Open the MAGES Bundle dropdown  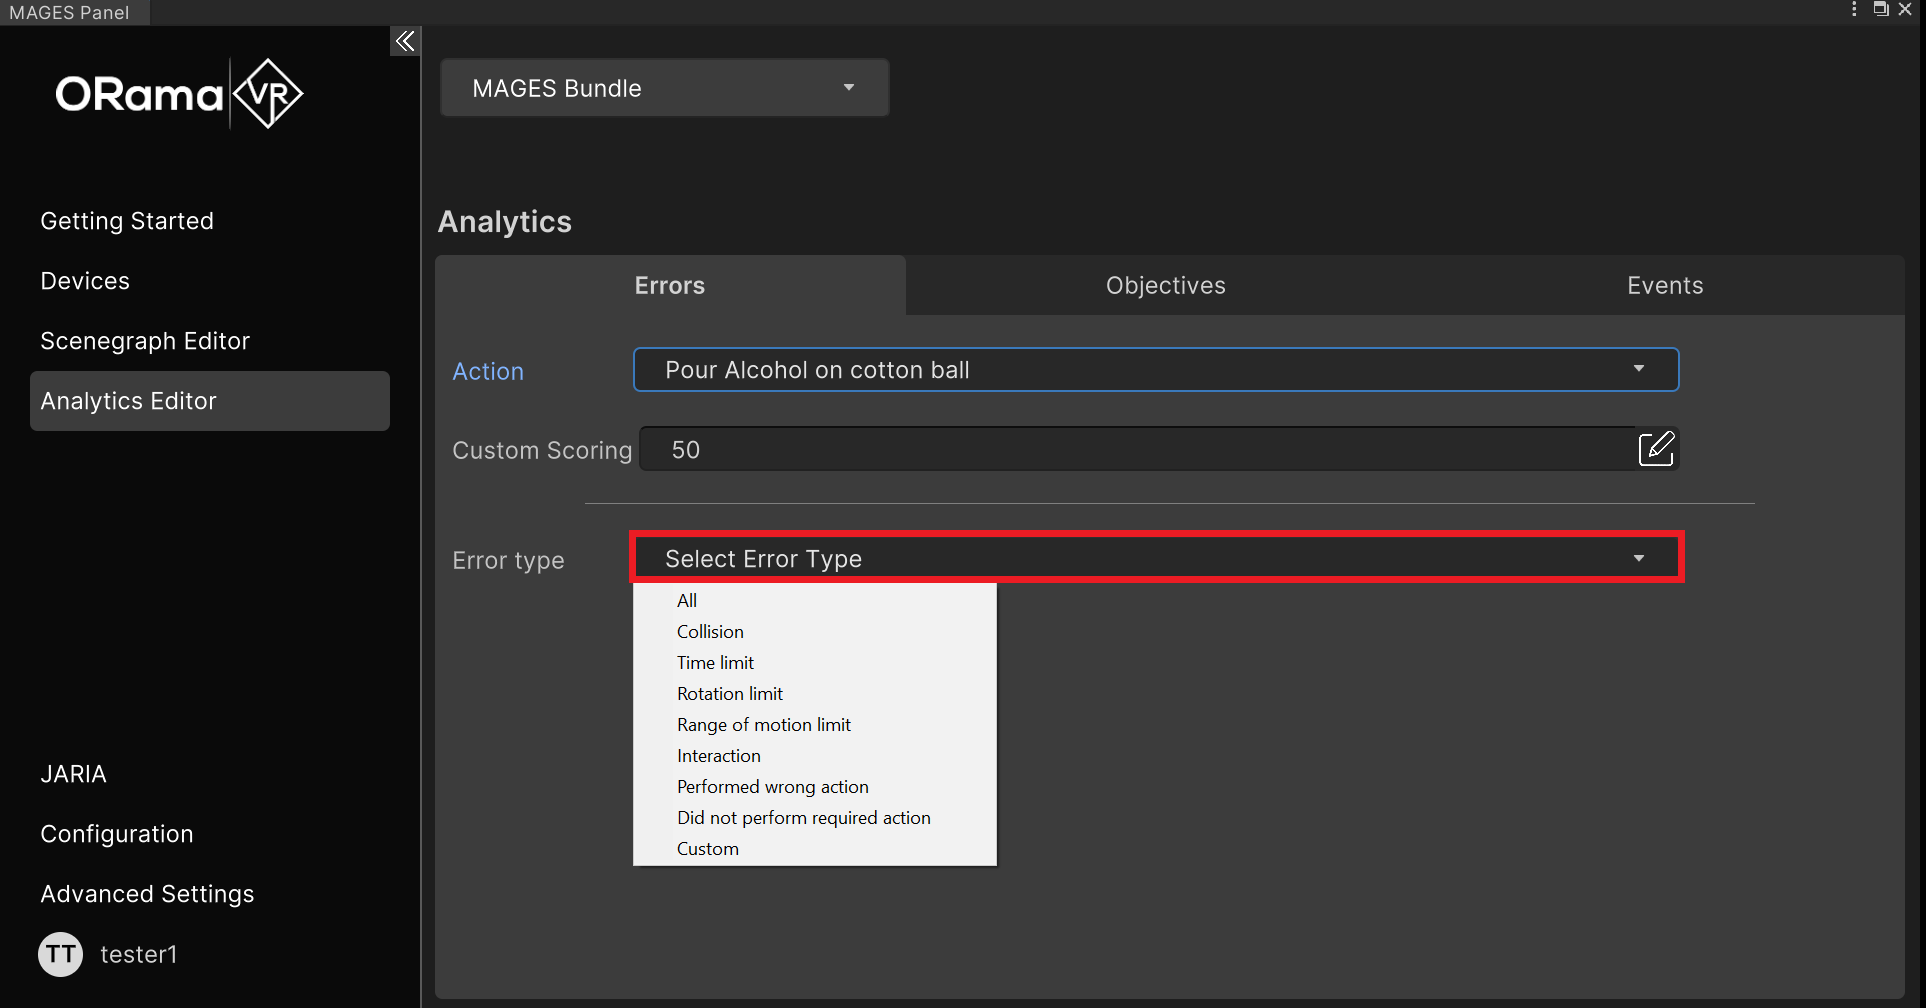pos(664,88)
